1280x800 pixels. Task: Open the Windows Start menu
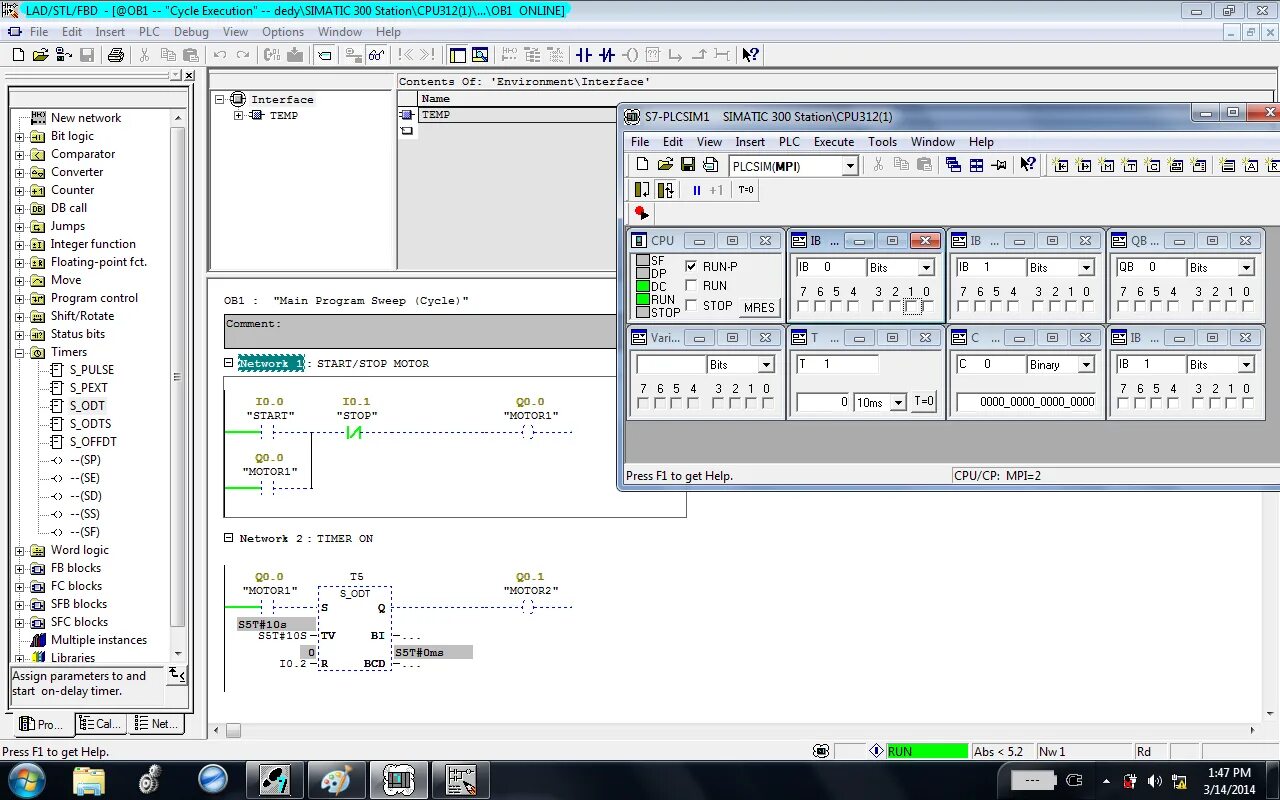pyautogui.click(x=25, y=779)
